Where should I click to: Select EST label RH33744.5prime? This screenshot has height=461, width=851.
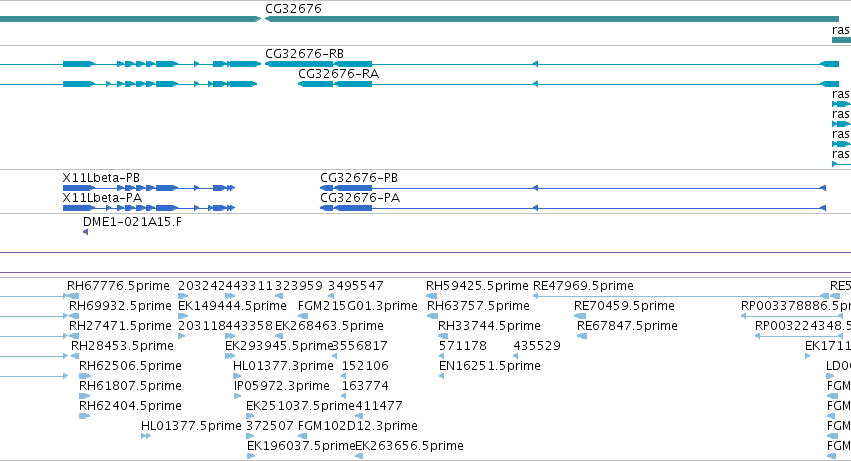(490, 326)
